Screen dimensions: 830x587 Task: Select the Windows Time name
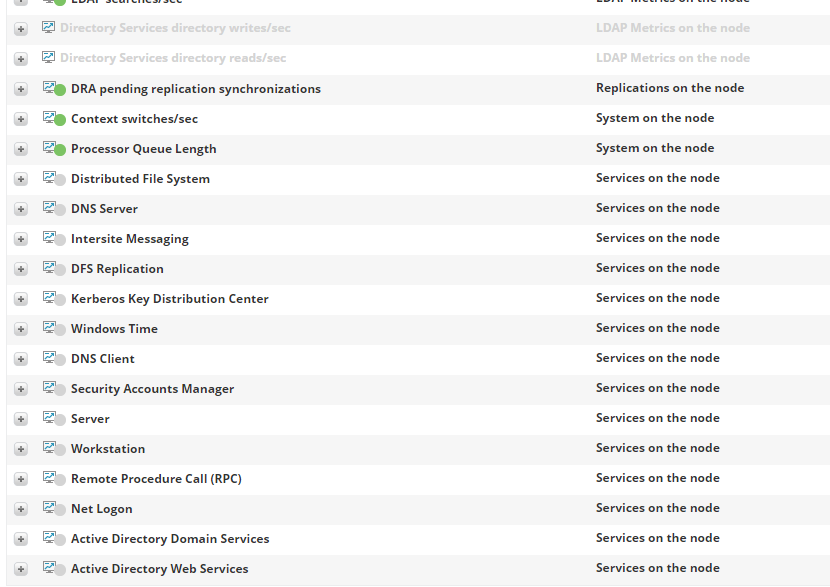pyautogui.click(x=114, y=329)
